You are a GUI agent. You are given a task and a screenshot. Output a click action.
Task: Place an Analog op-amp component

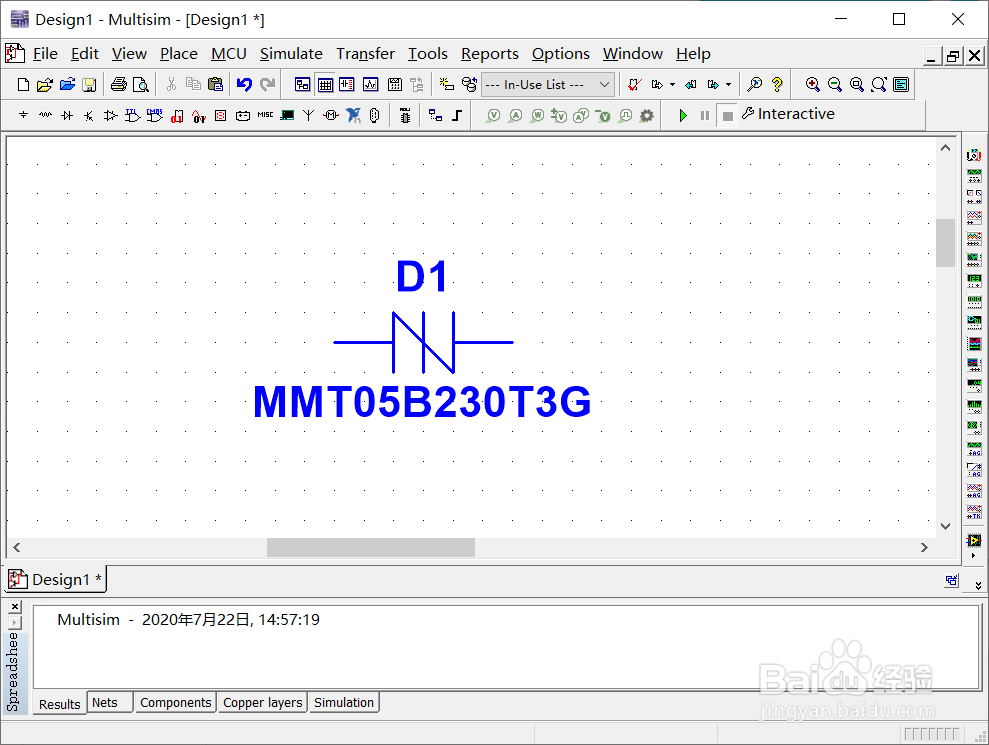(110, 115)
